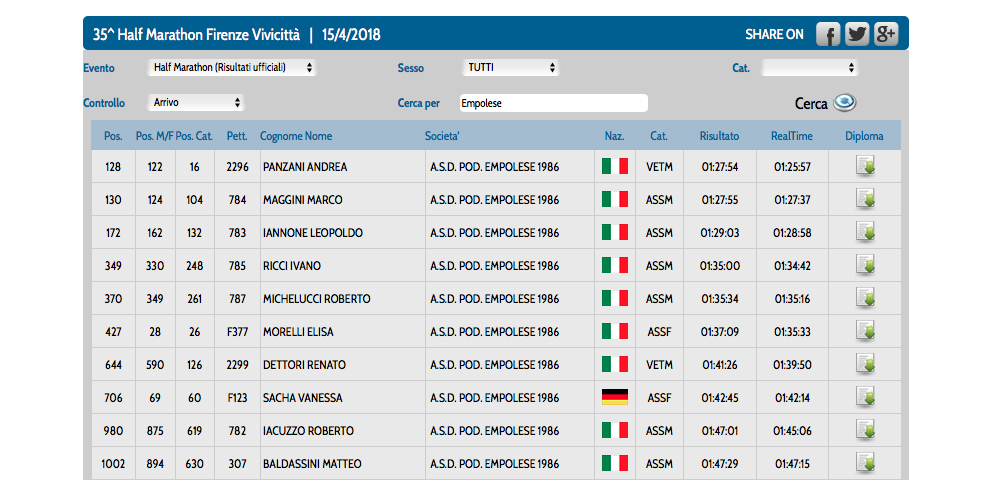The width and height of the screenshot is (991, 495).
Task: Click the Italian flag for Morelli Elisa
Action: [x=614, y=331]
